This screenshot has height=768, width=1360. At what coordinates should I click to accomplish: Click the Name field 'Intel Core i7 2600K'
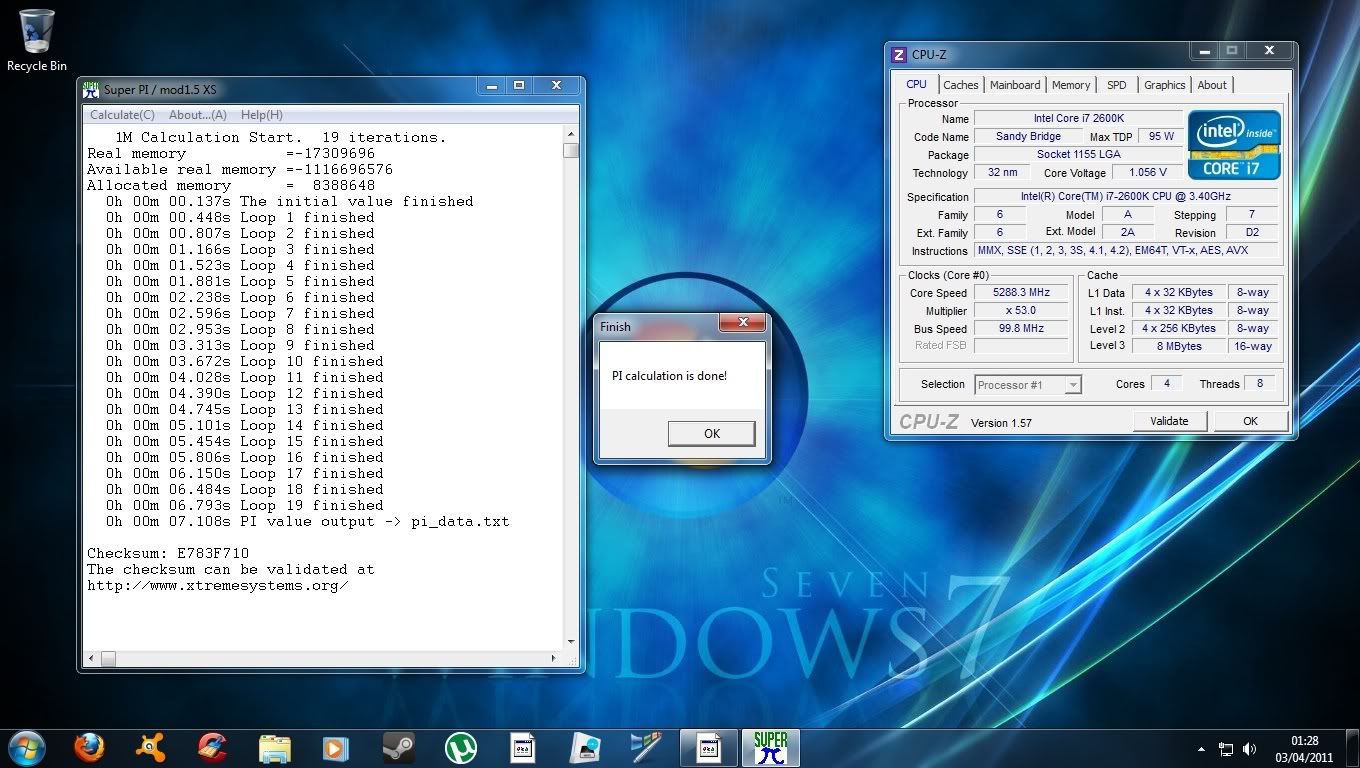click(1078, 118)
